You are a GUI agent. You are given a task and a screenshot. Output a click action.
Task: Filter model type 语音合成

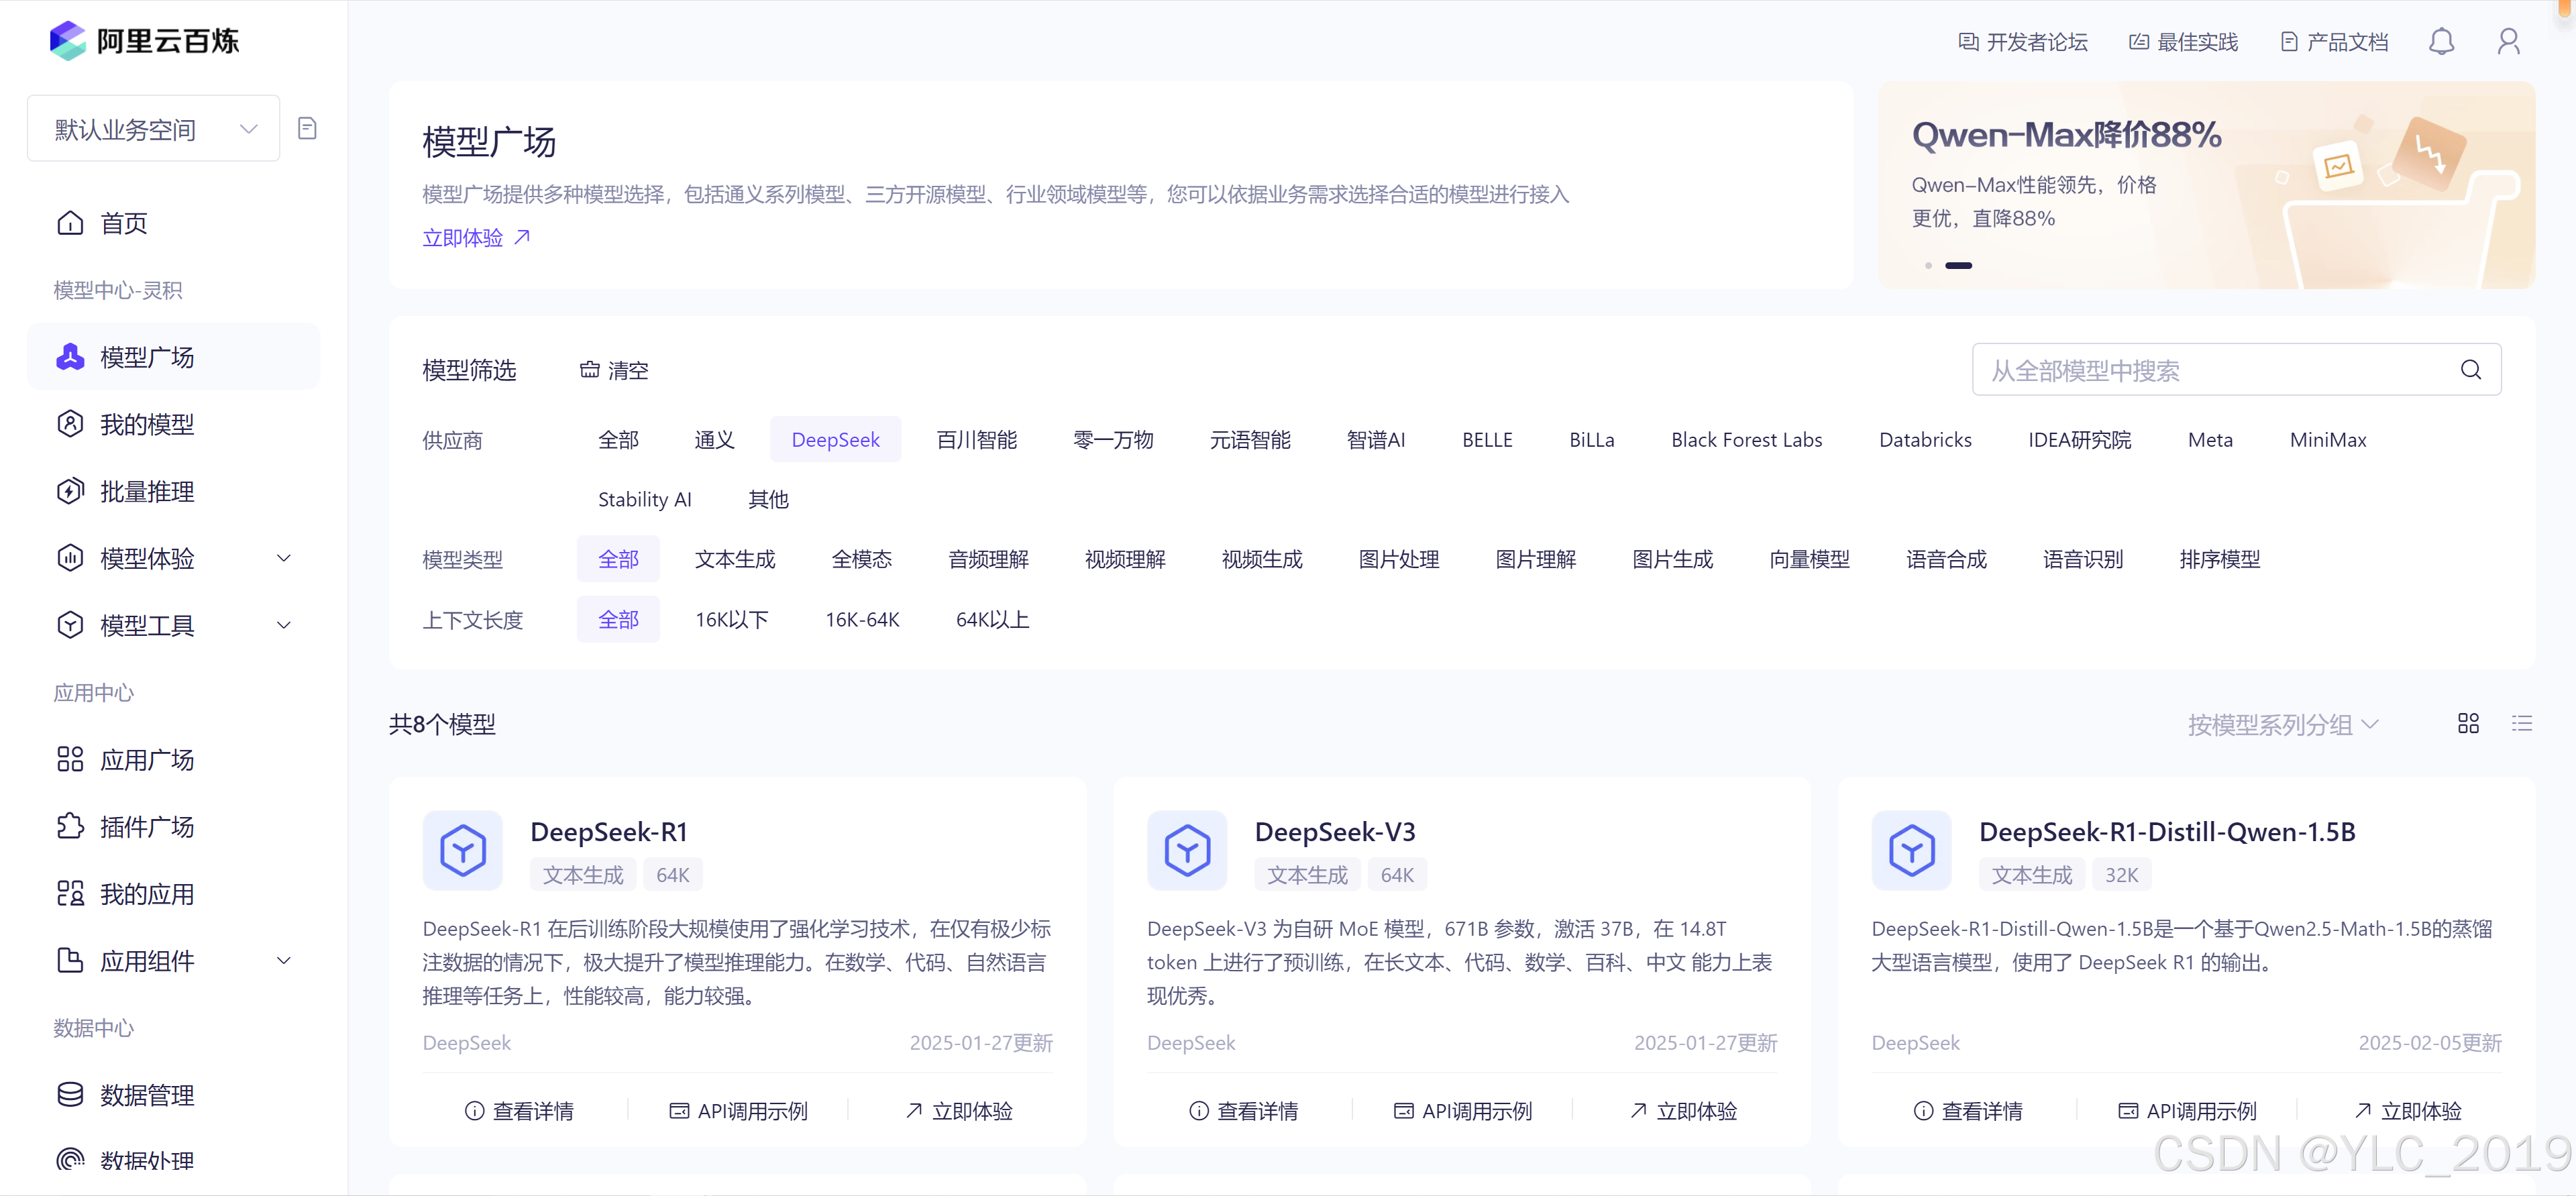(x=1946, y=559)
